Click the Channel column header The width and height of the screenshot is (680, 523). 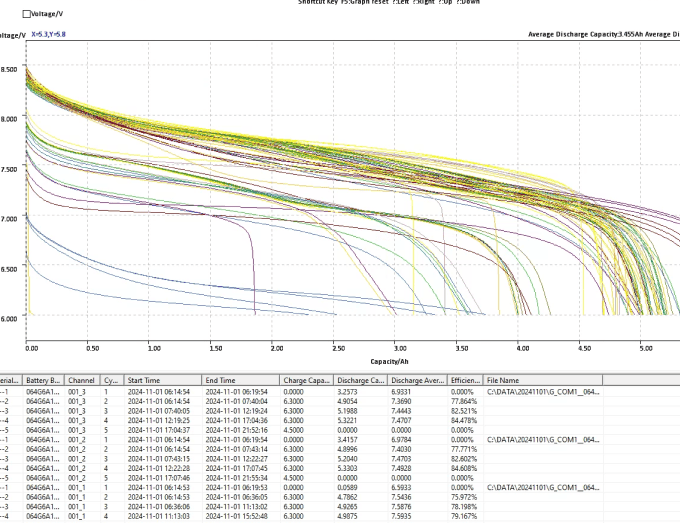pos(82,380)
